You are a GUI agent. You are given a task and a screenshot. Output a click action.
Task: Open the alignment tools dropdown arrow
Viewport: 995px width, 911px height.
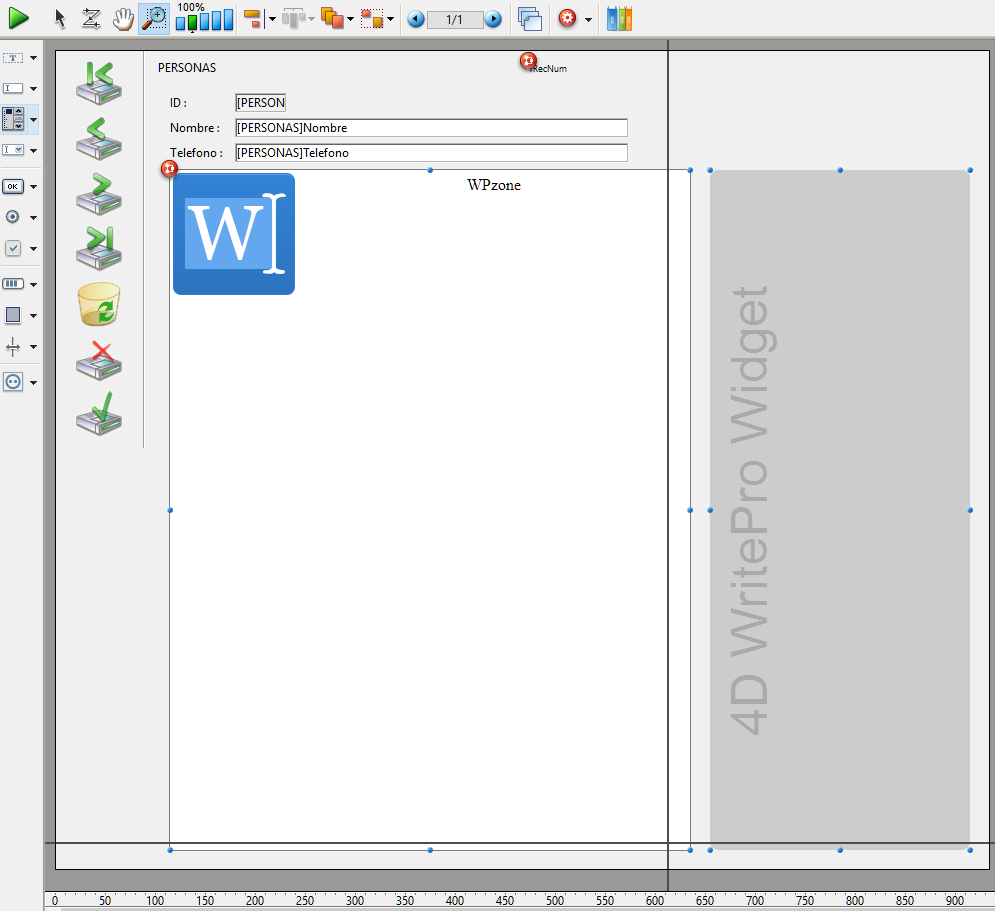271,19
